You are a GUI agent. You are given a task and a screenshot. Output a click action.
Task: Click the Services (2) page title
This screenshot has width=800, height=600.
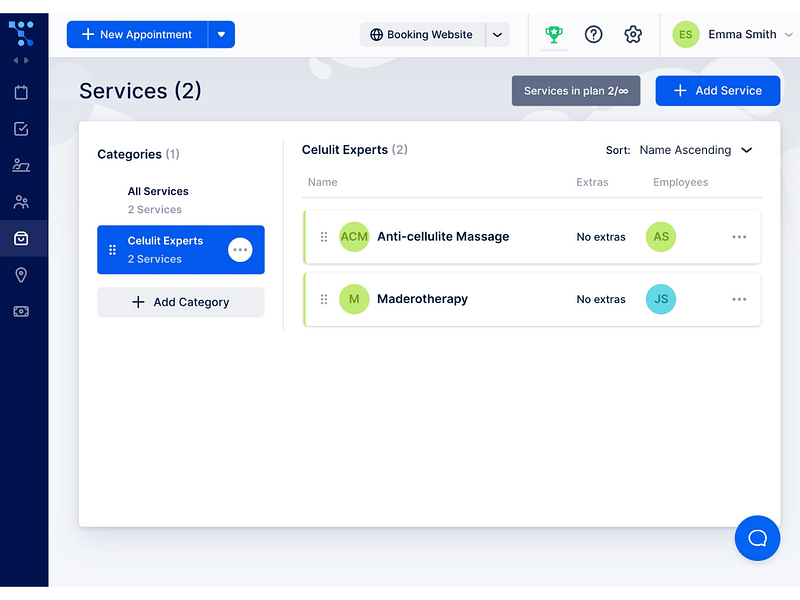140,91
